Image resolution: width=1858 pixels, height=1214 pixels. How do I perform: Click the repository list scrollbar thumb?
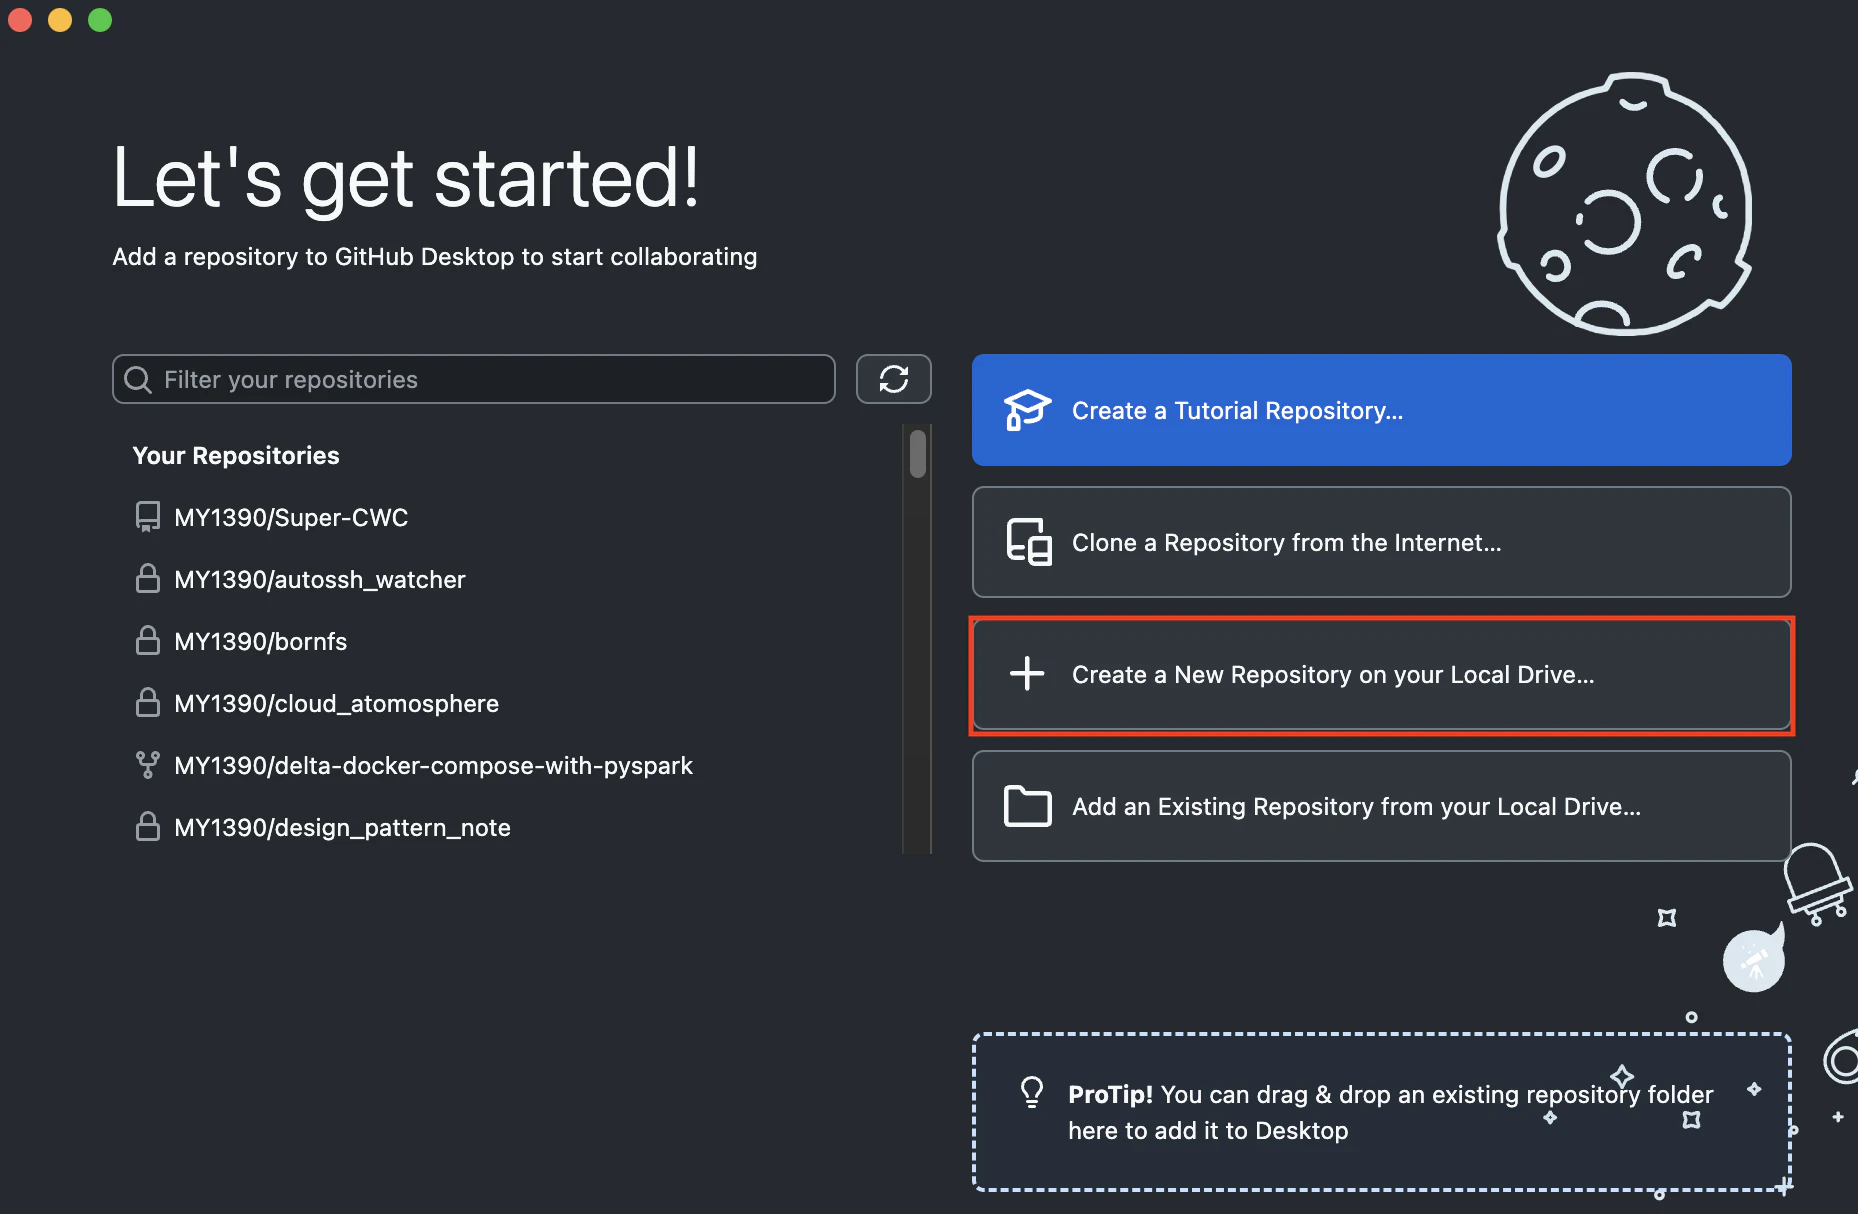coord(917,454)
